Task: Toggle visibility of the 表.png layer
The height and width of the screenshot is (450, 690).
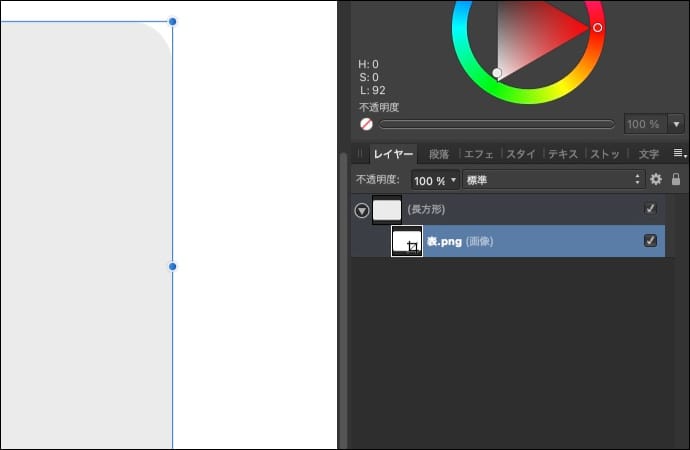Action: [650, 241]
